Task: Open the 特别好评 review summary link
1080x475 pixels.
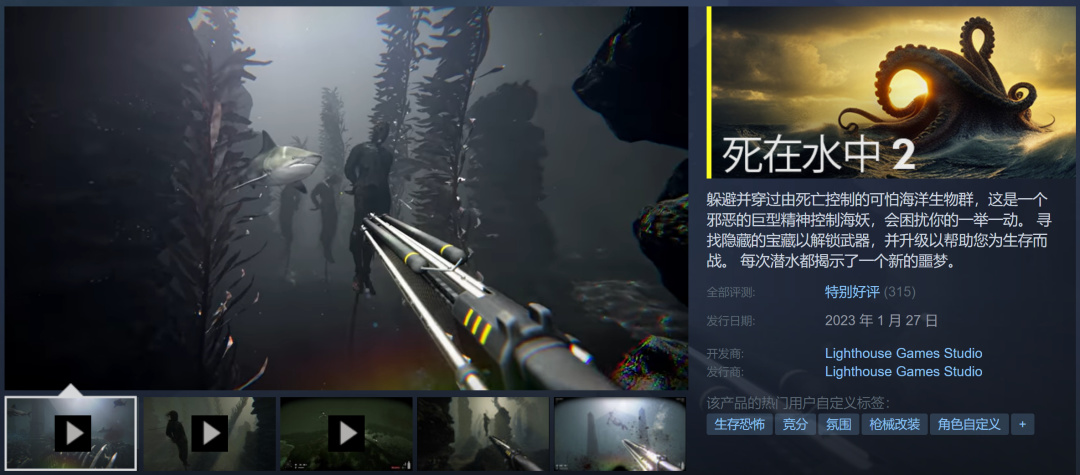Action: pos(852,292)
